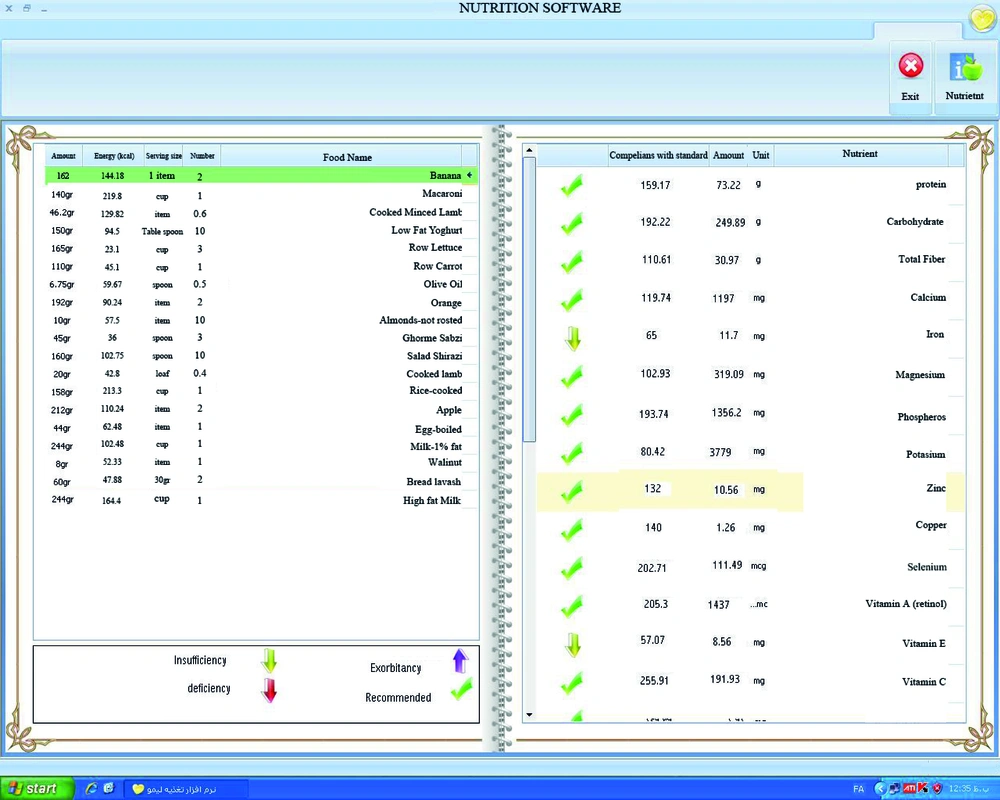
Task: Click the red Exit icon
Action: 911,66
